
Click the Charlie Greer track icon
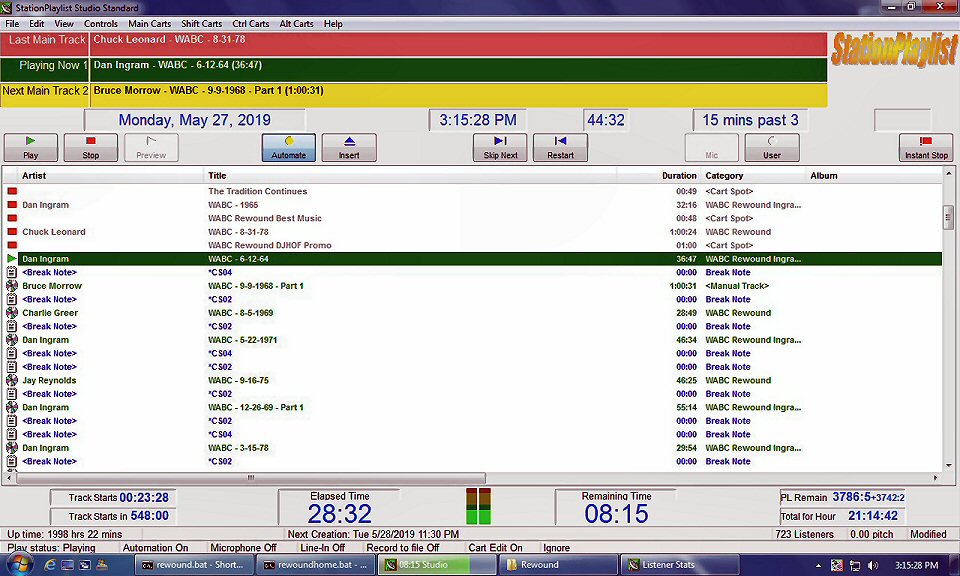12,313
